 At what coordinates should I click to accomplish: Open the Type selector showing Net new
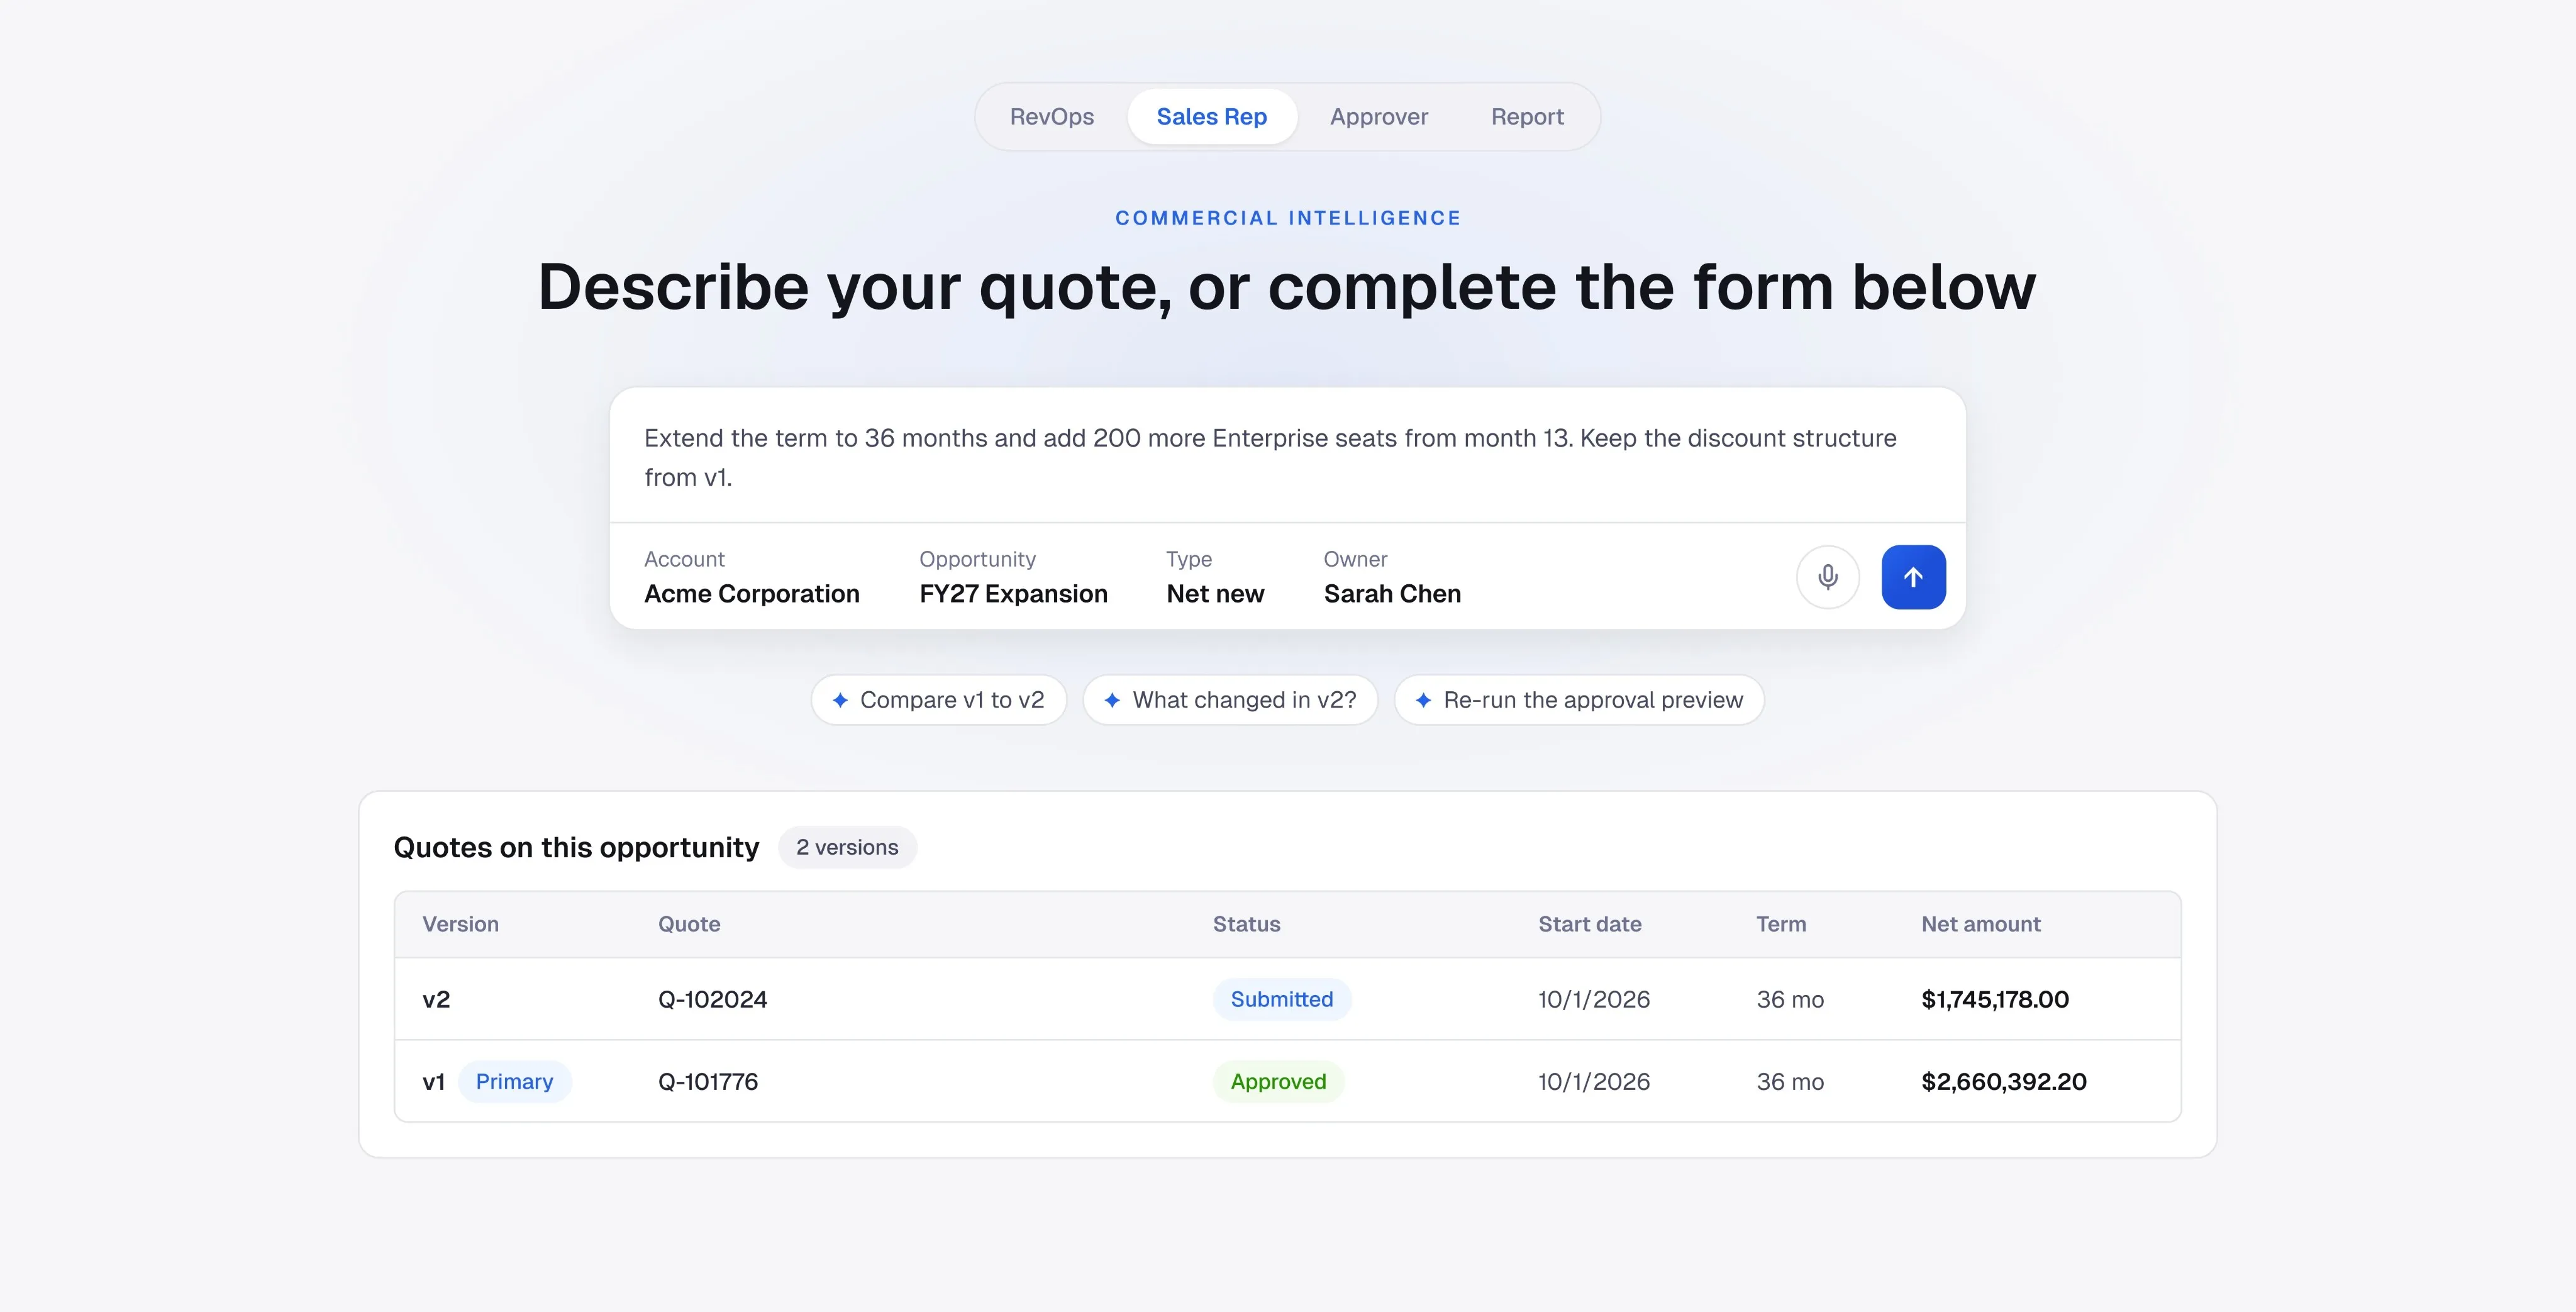tap(1215, 577)
